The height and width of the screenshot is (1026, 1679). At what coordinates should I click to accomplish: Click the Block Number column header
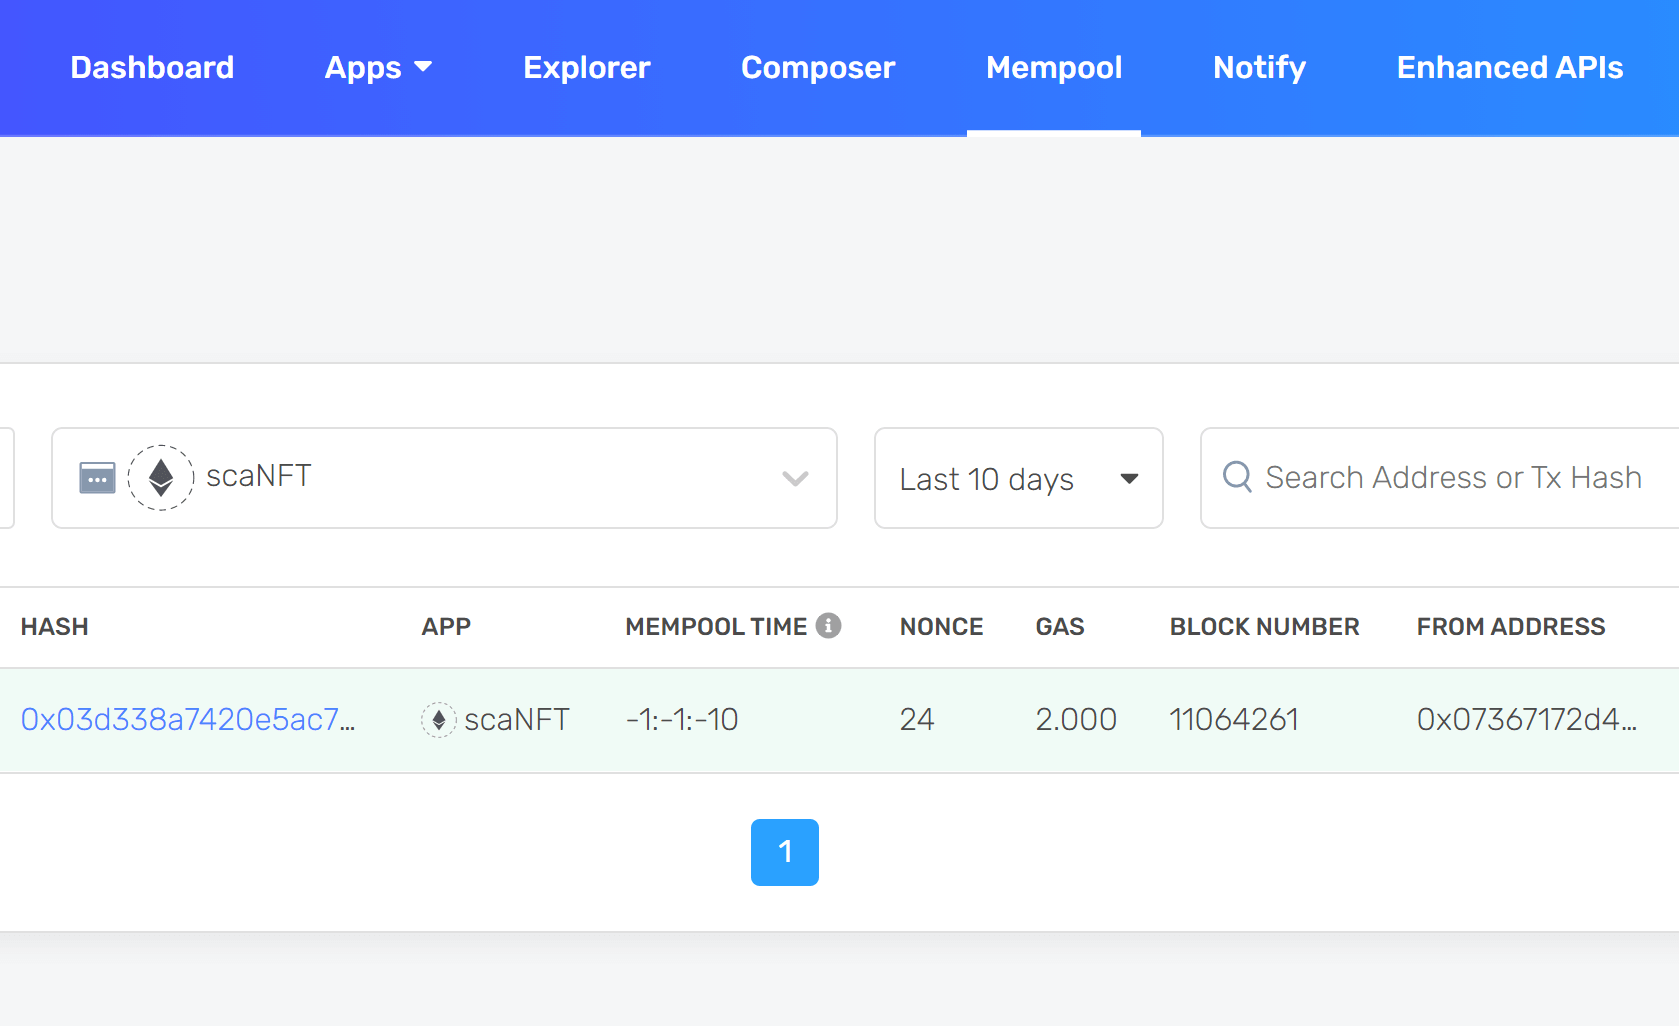click(x=1264, y=627)
